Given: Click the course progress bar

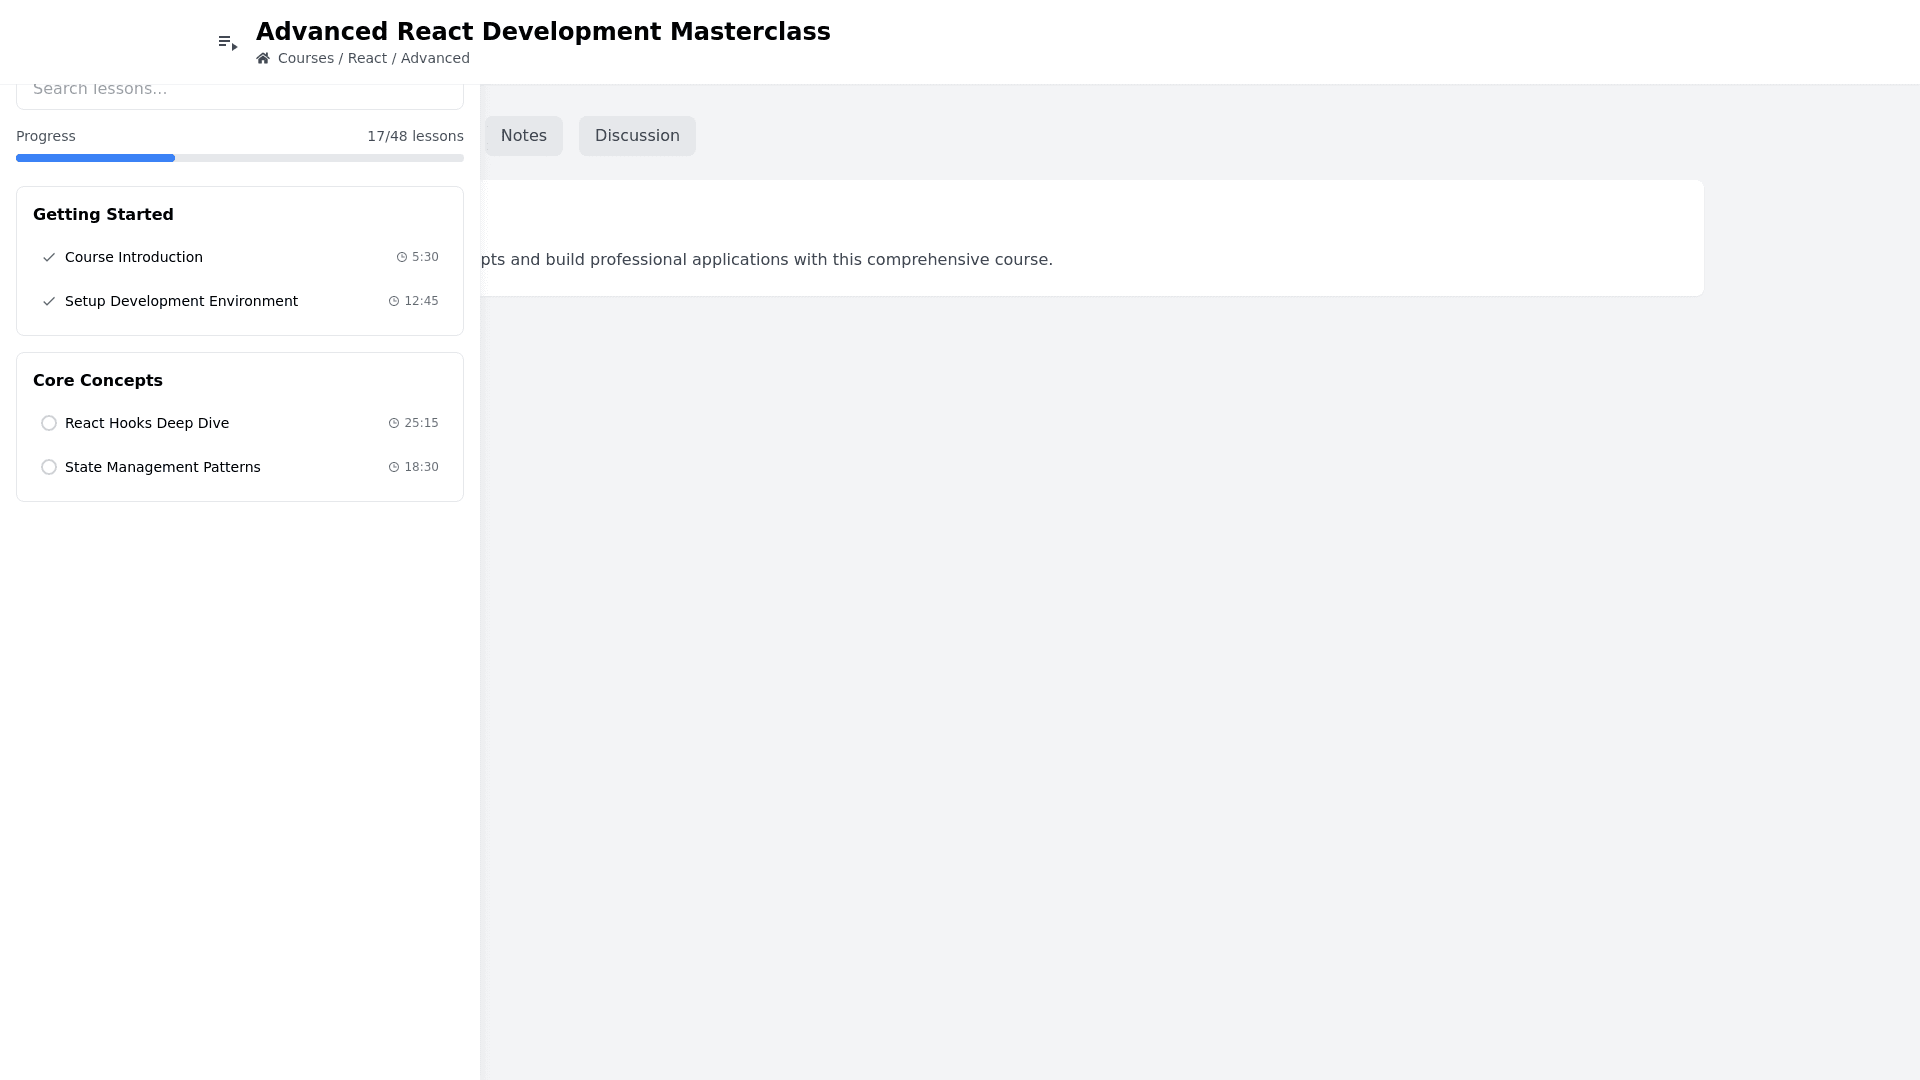Looking at the screenshot, I should tap(240, 158).
